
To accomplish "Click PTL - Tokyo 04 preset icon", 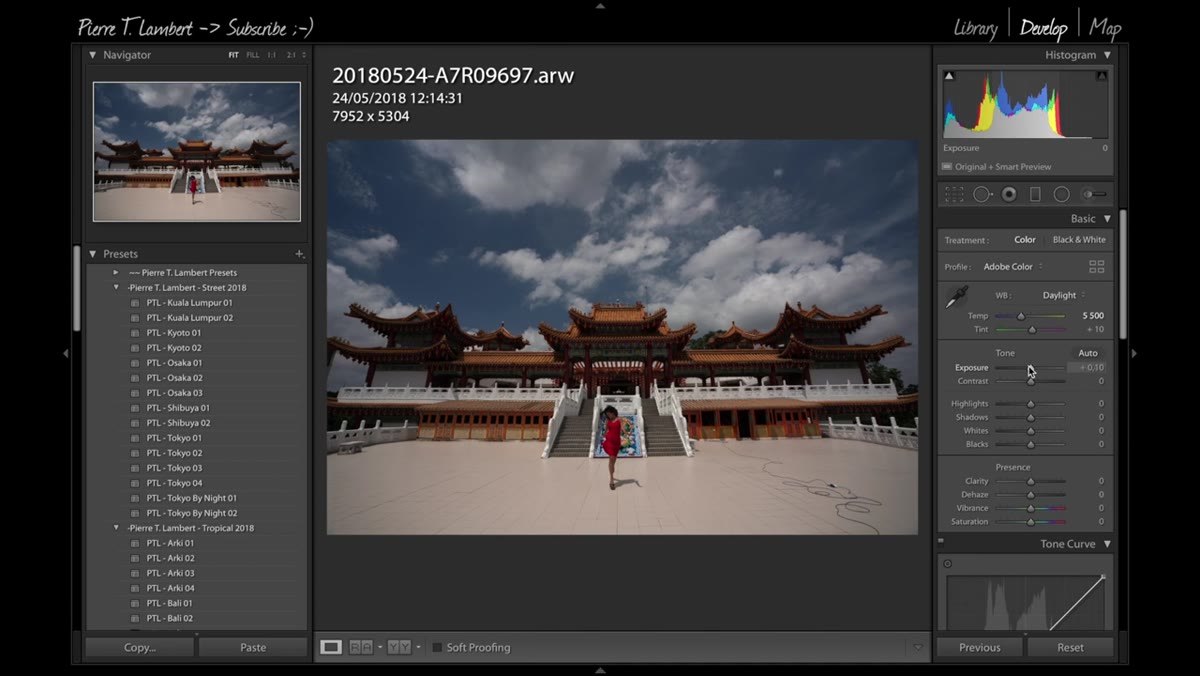I will pyautogui.click(x=135, y=483).
